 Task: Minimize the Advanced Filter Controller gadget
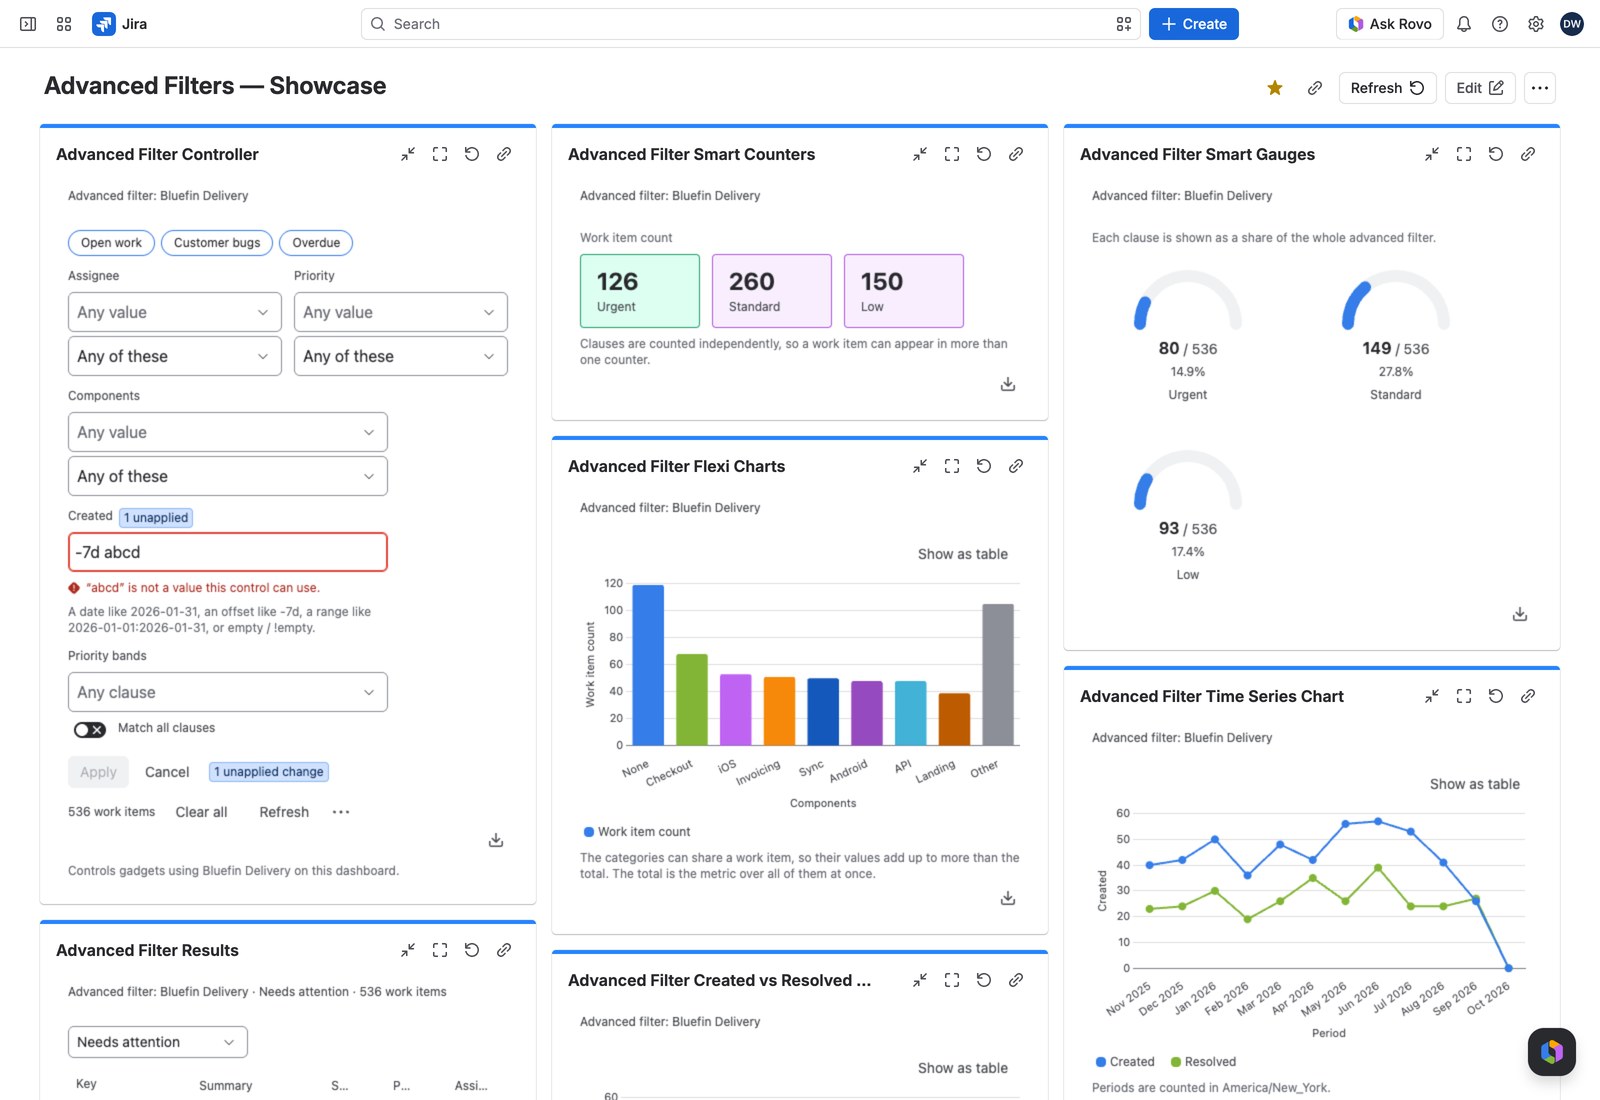[x=408, y=154]
